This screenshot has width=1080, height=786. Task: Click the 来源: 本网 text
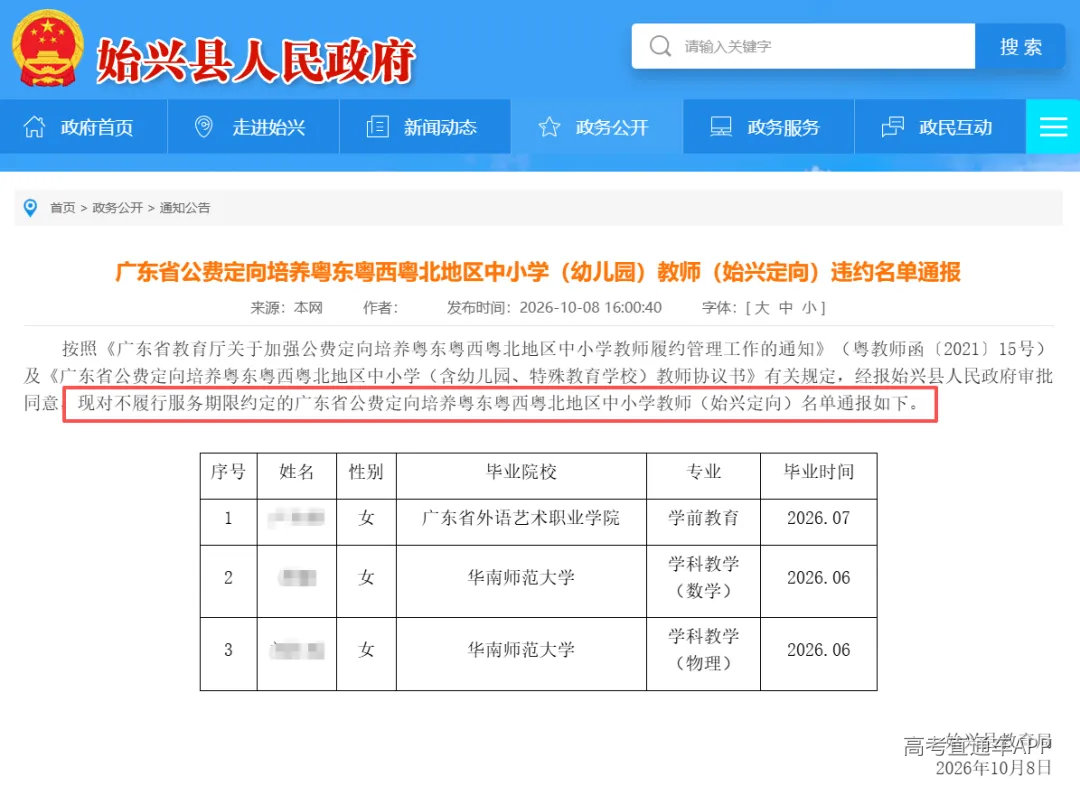(287, 307)
